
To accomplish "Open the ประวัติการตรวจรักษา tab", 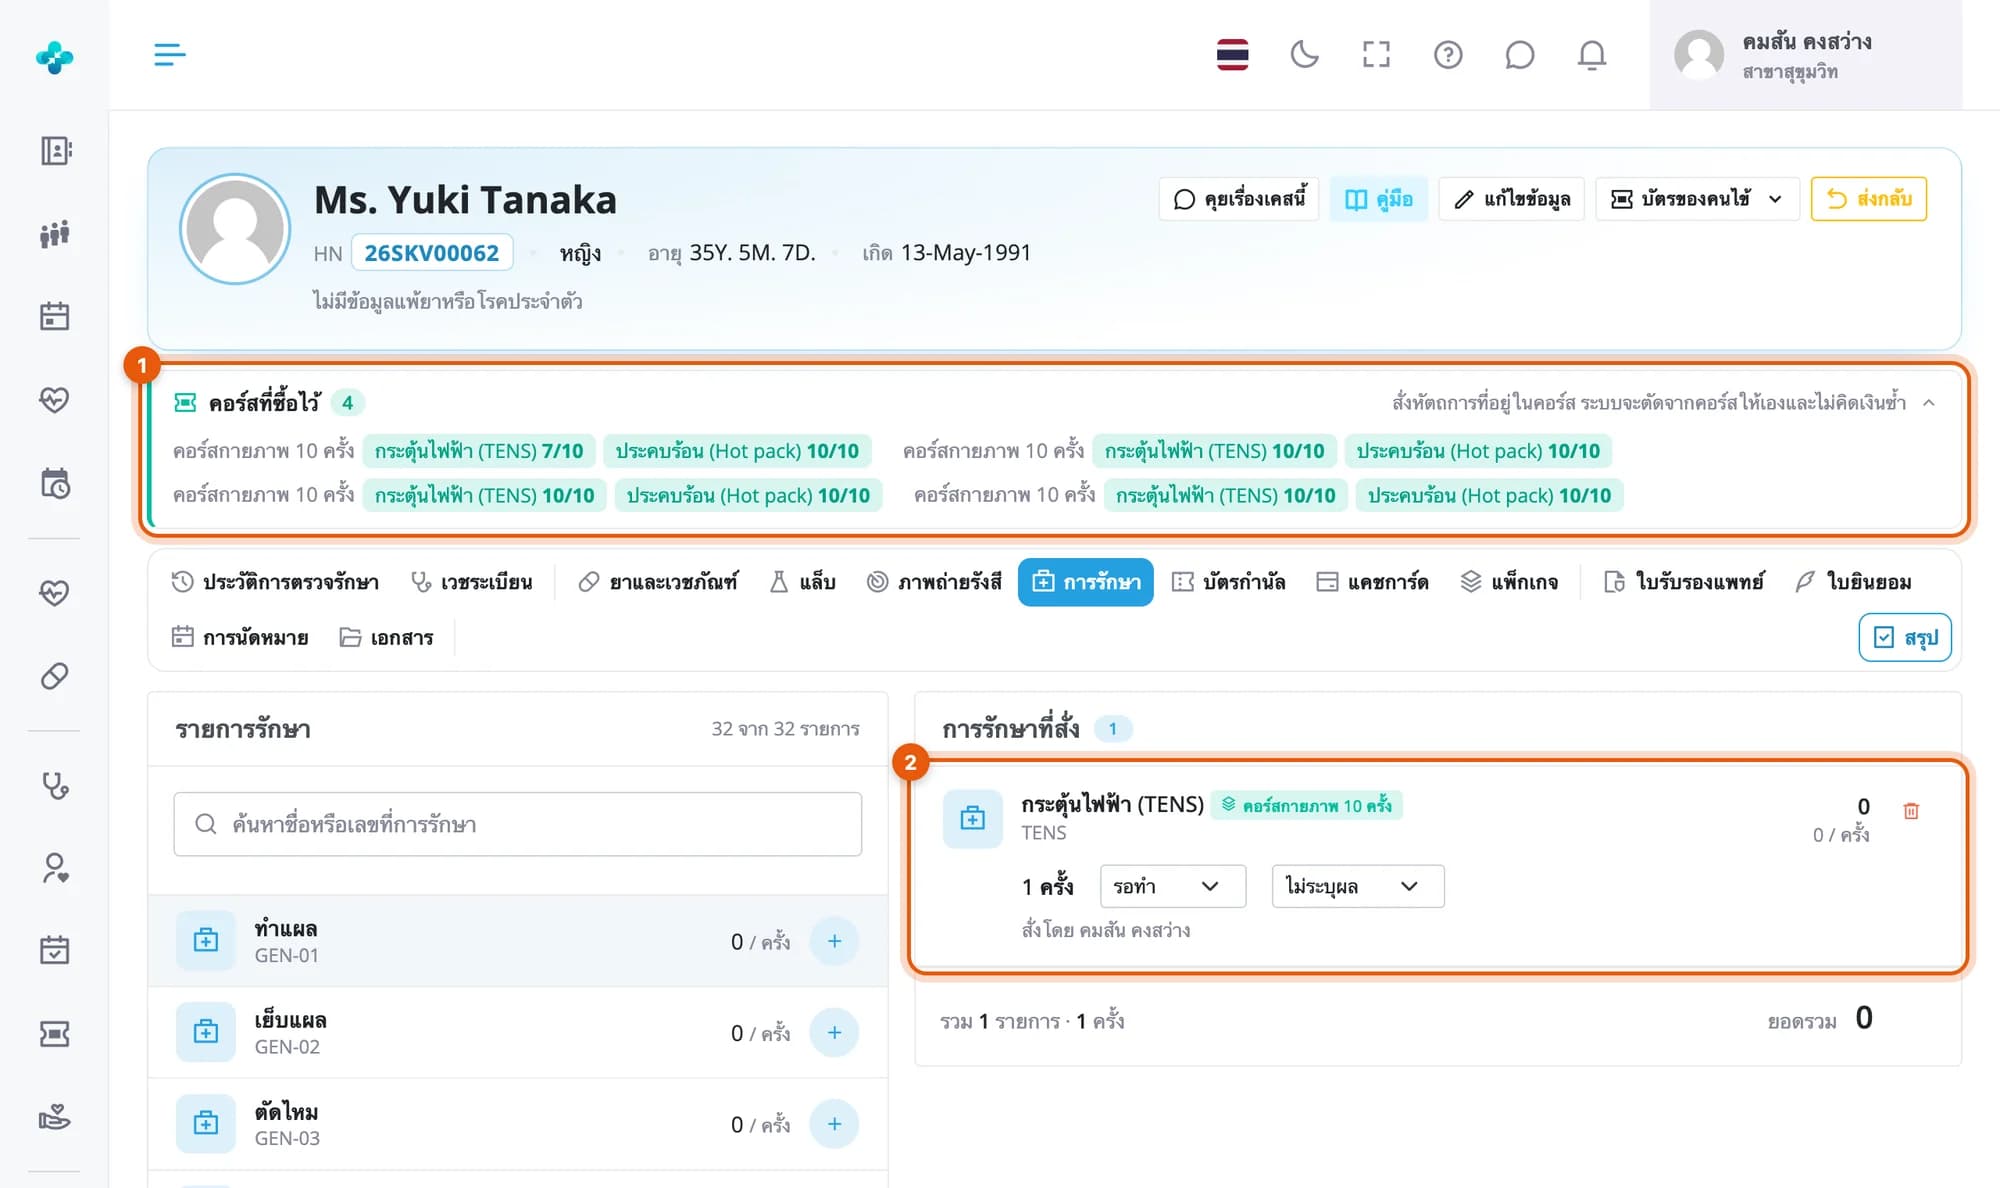I will pyautogui.click(x=275, y=582).
